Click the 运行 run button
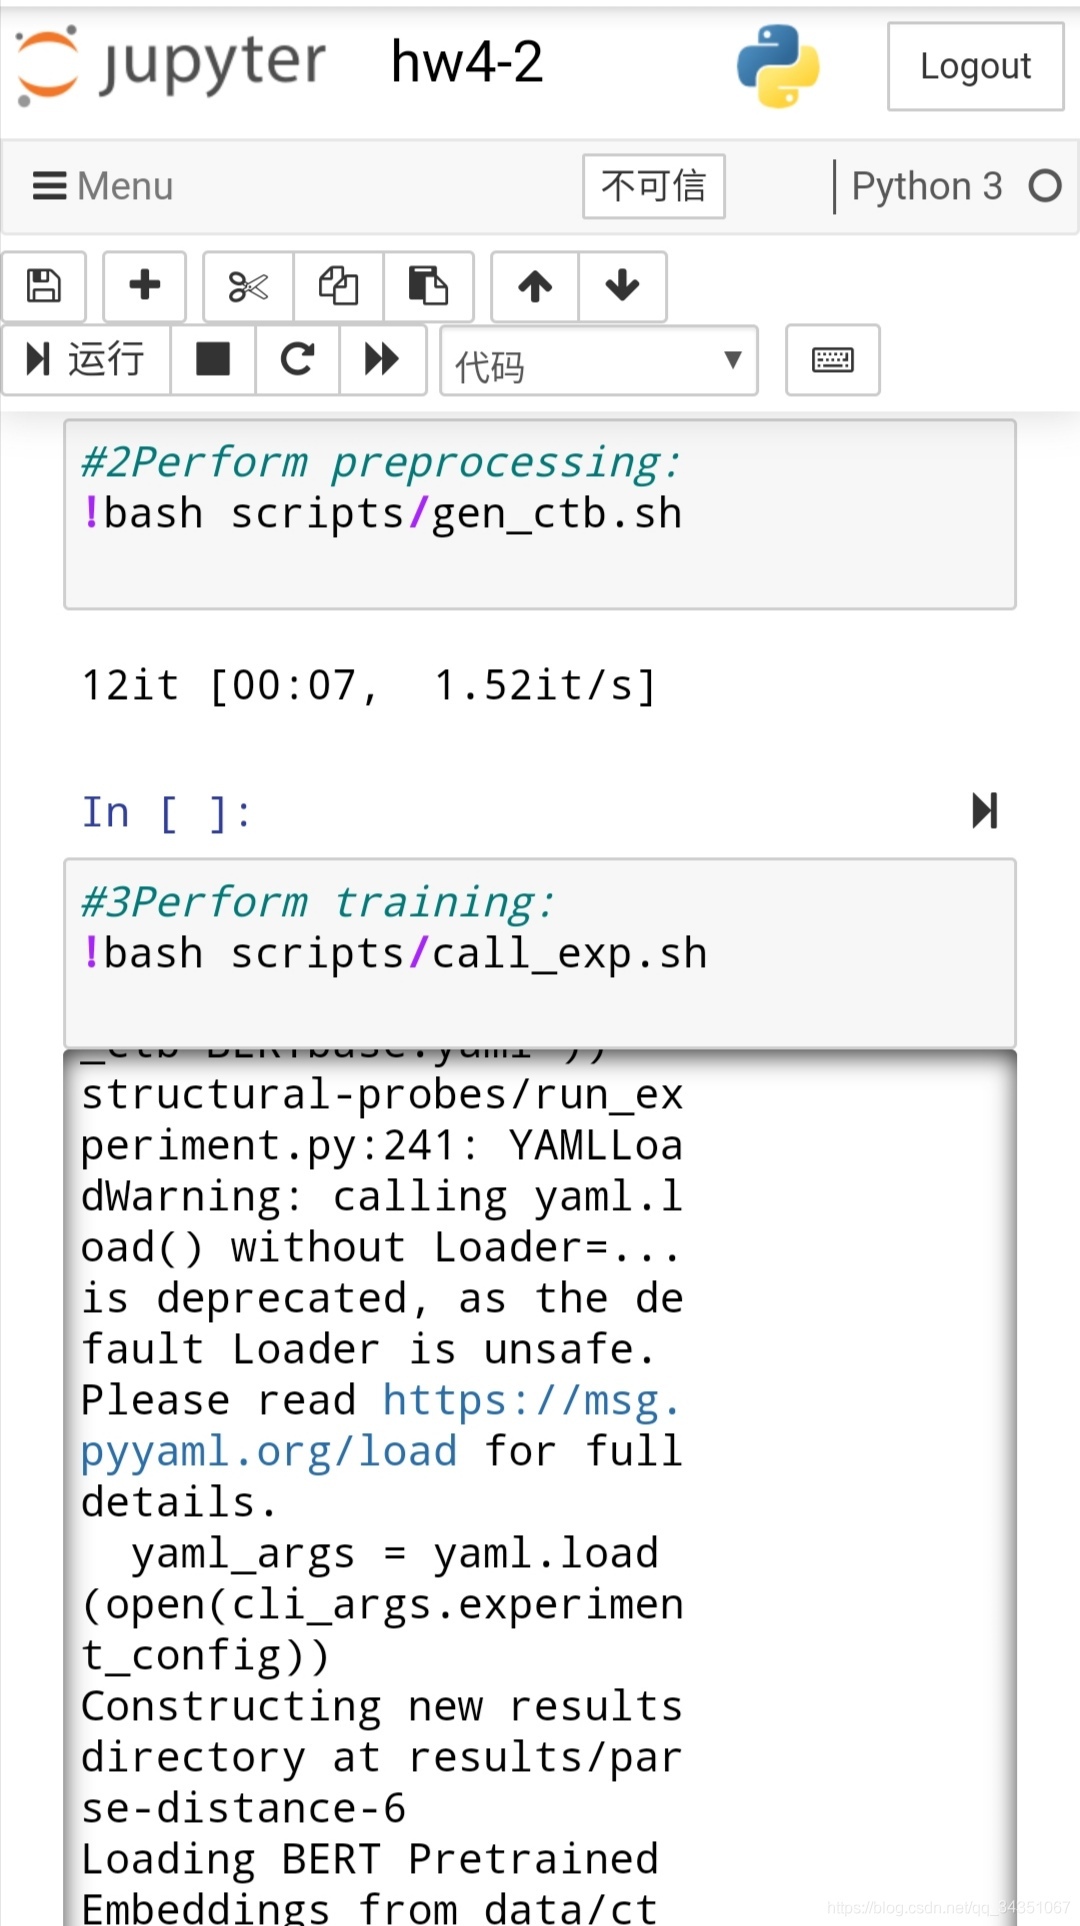The image size is (1080, 1926). (87, 359)
